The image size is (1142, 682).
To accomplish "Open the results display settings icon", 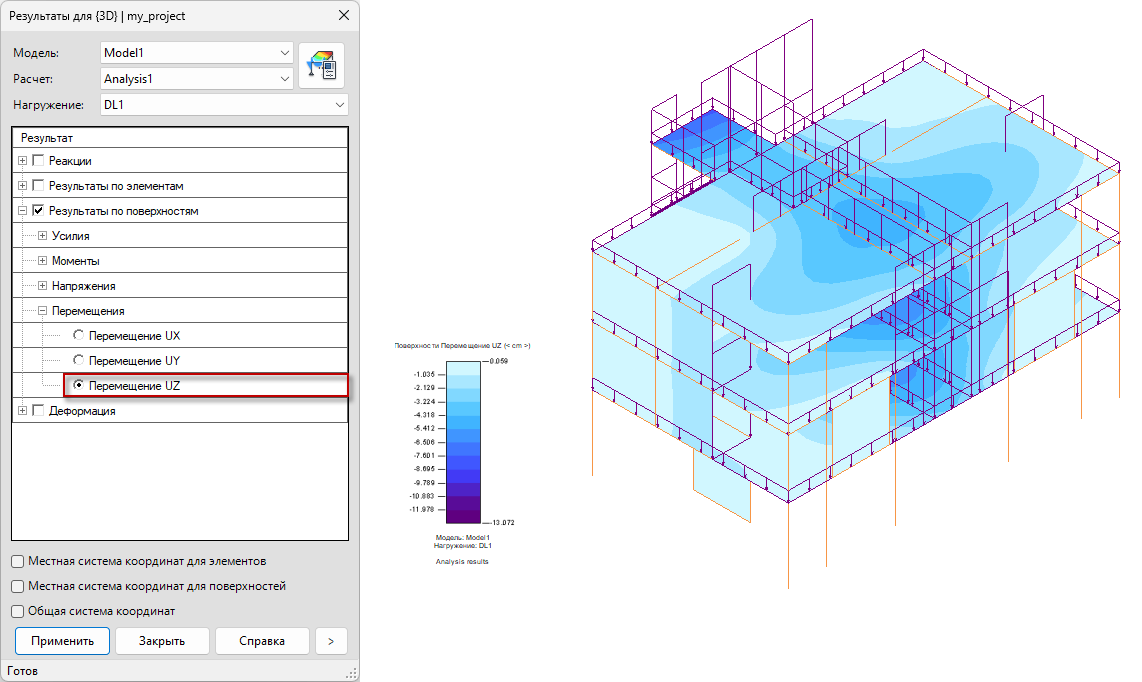I will (321, 66).
